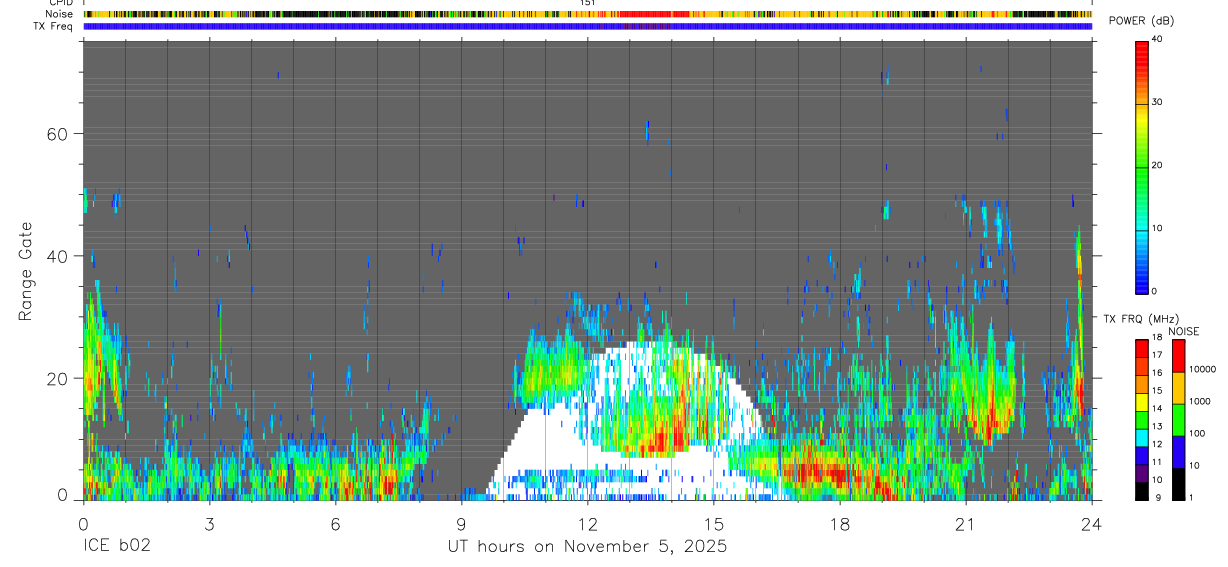
Task: Click the x-axis tick label 21
Action: [x=965, y=525]
